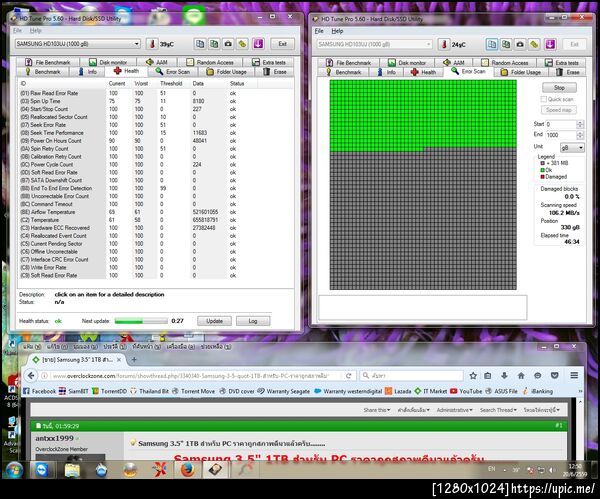The height and width of the screenshot is (499, 600).
Task: Switch to Error Scan tab in left window
Action: pyautogui.click(x=173, y=72)
